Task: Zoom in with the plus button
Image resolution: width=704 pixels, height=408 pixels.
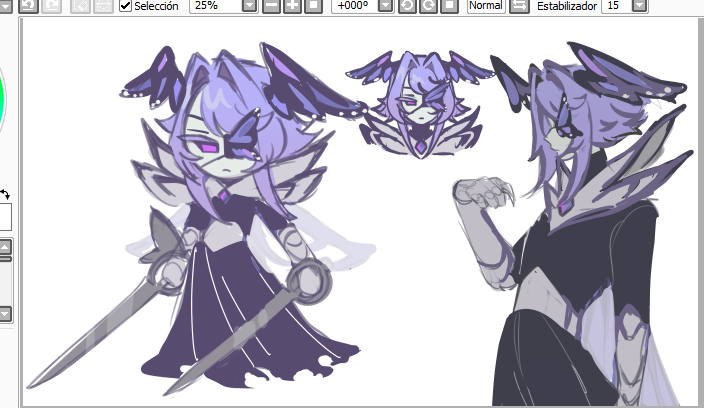Action: point(292,5)
